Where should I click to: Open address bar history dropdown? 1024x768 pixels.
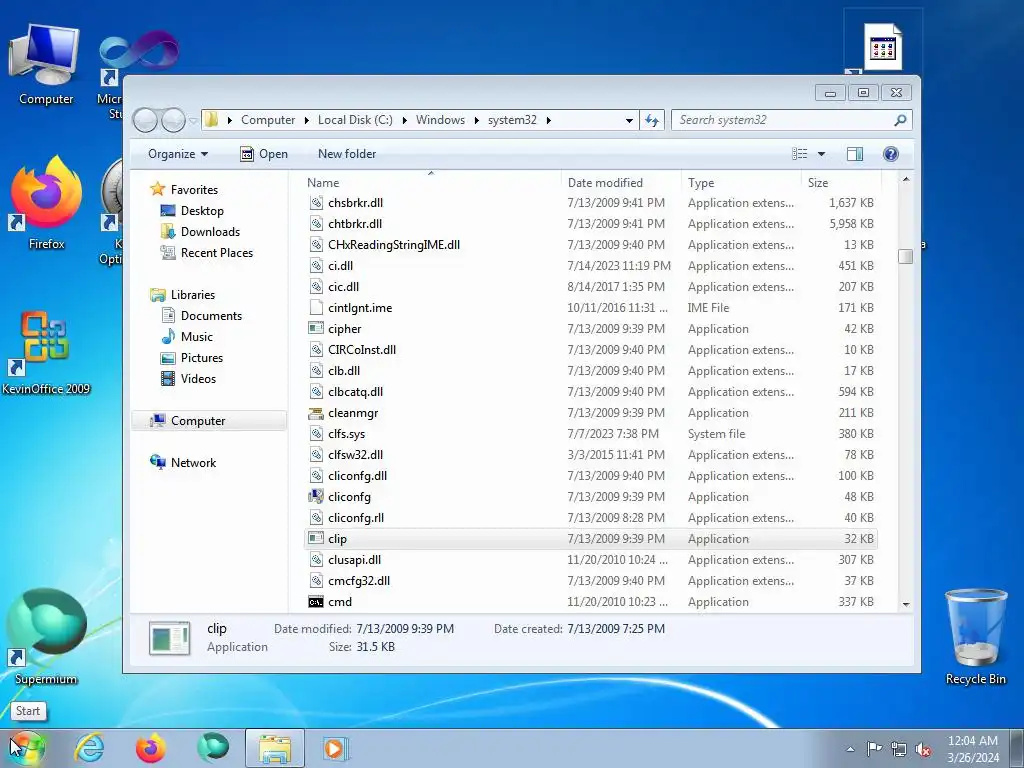point(629,121)
